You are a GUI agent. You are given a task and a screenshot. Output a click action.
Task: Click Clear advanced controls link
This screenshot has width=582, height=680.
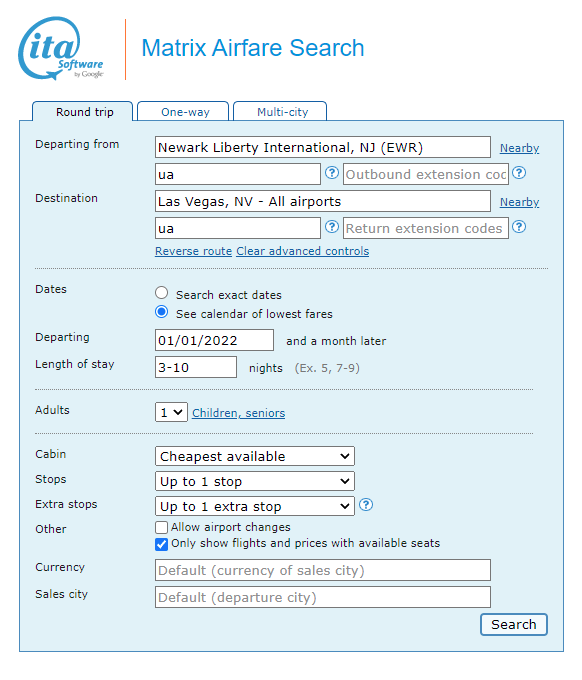pyautogui.click(x=303, y=251)
